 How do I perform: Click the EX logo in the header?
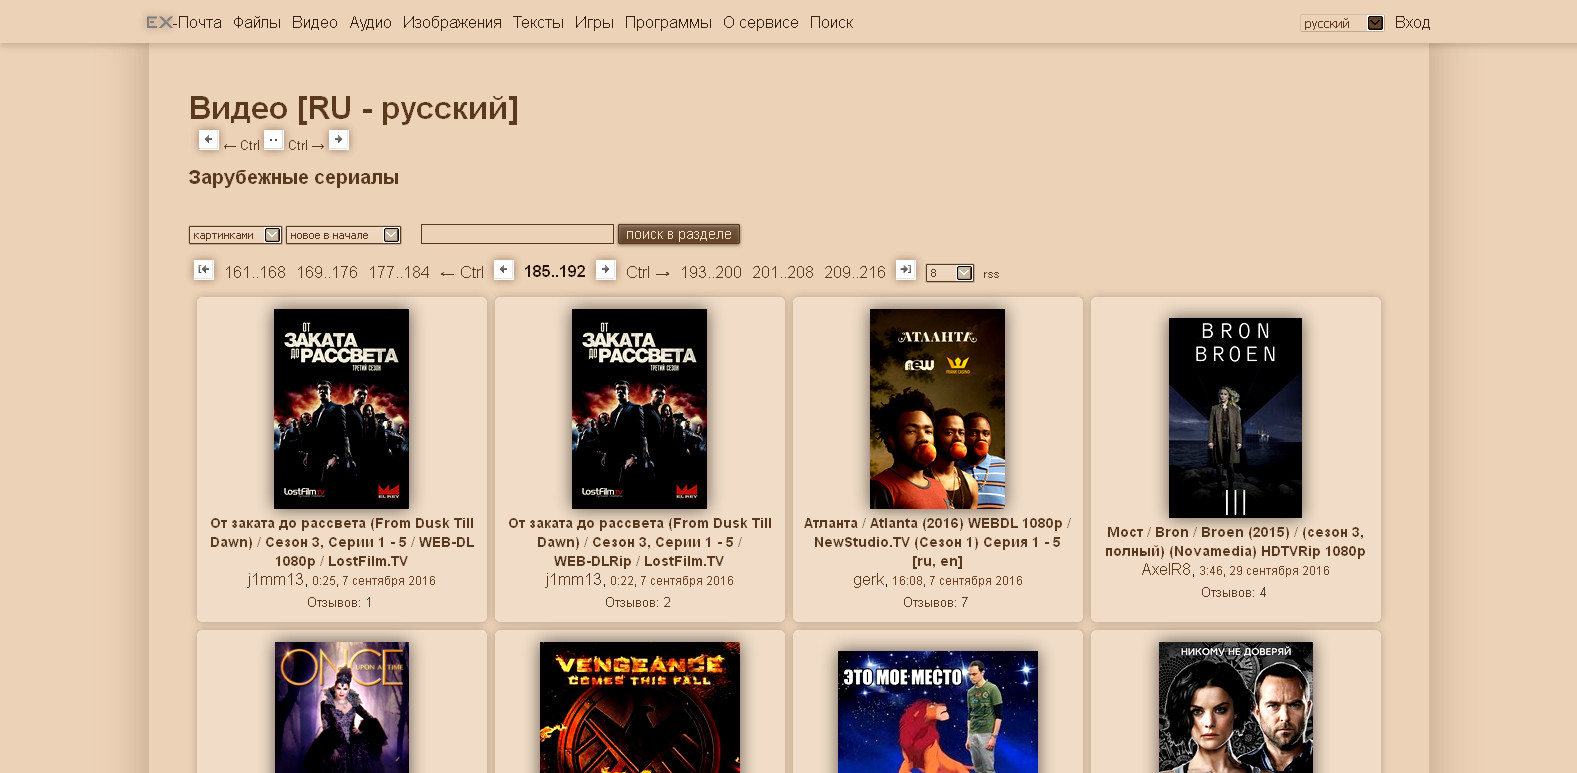[159, 22]
